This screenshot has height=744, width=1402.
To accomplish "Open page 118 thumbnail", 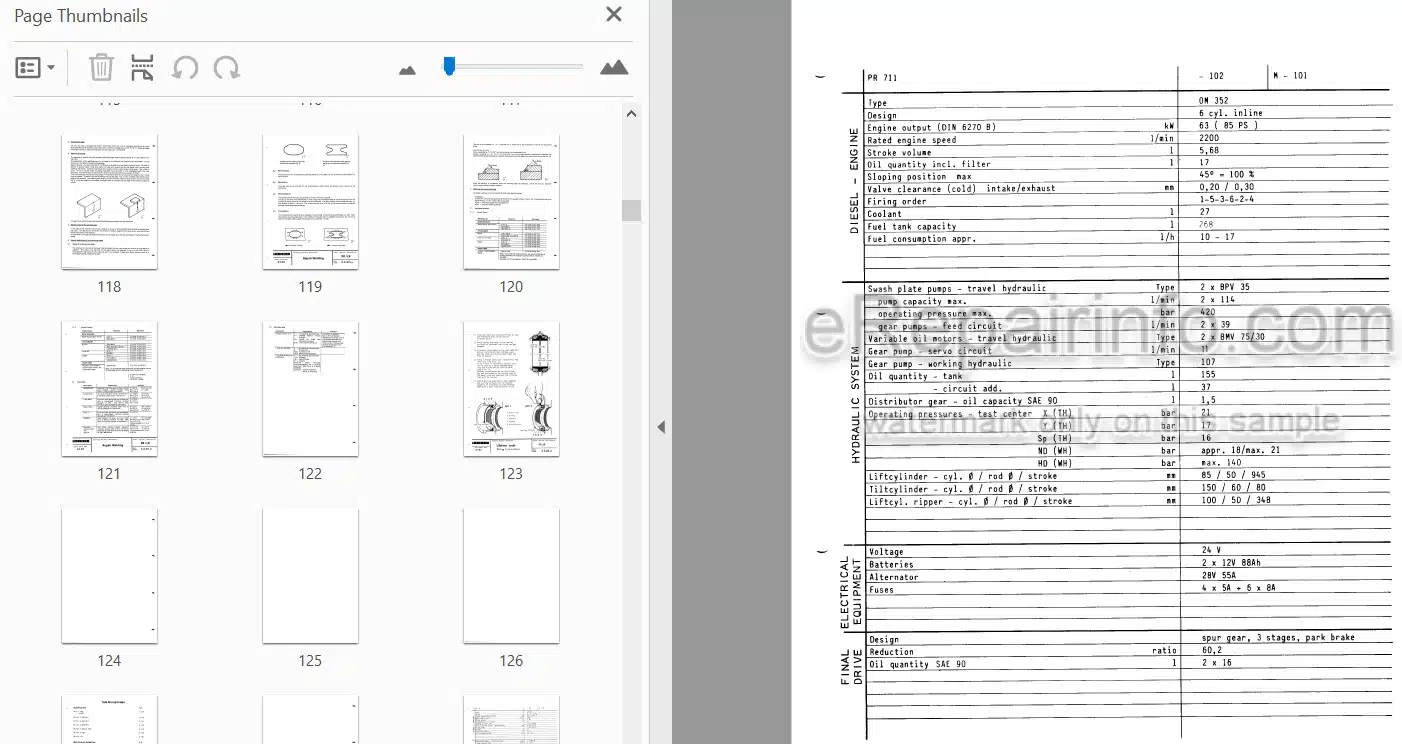I will click(x=109, y=203).
